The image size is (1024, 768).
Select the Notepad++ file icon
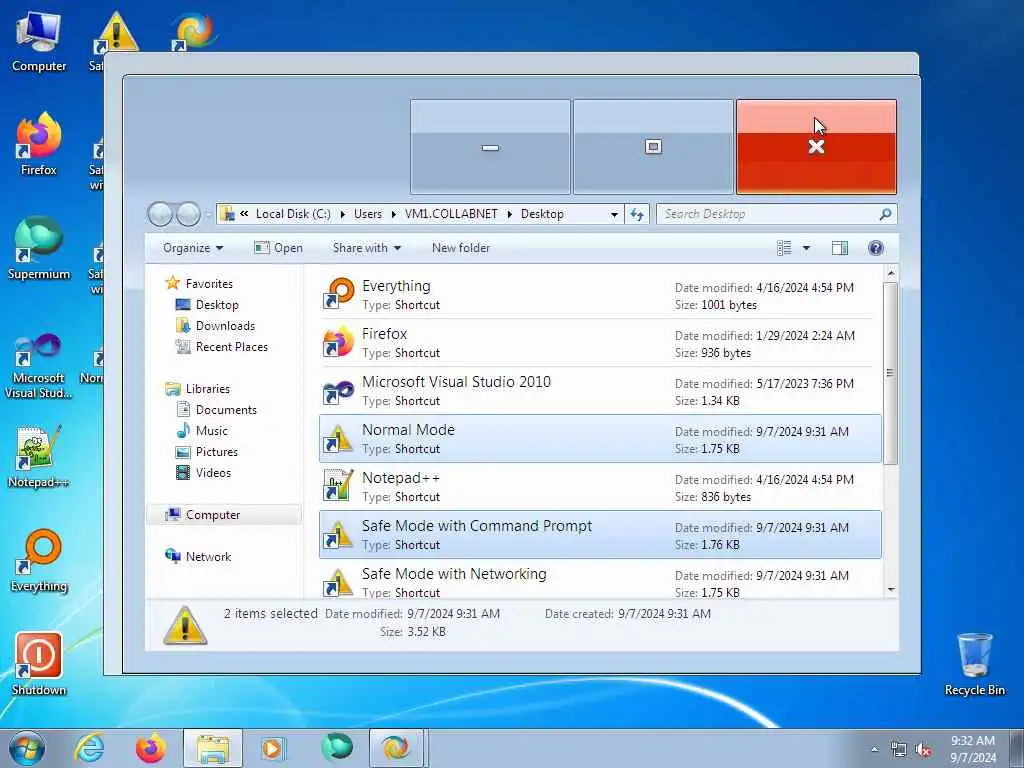pyautogui.click(x=339, y=486)
